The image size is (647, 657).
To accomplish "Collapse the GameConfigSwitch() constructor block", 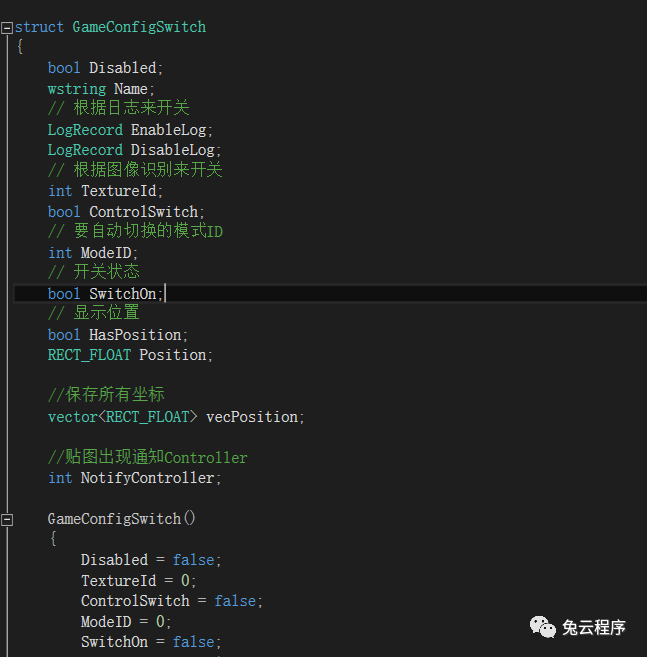I will point(7,519).
